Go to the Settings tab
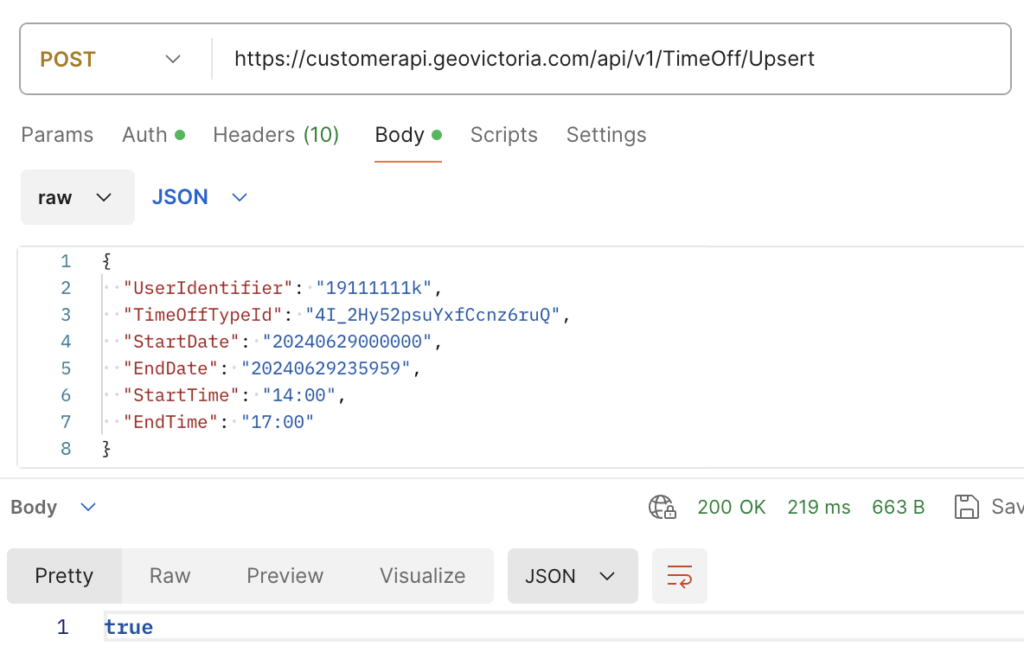Viewport: 1024px width, 659px height. pyautogui.click(x=606, y=135)
